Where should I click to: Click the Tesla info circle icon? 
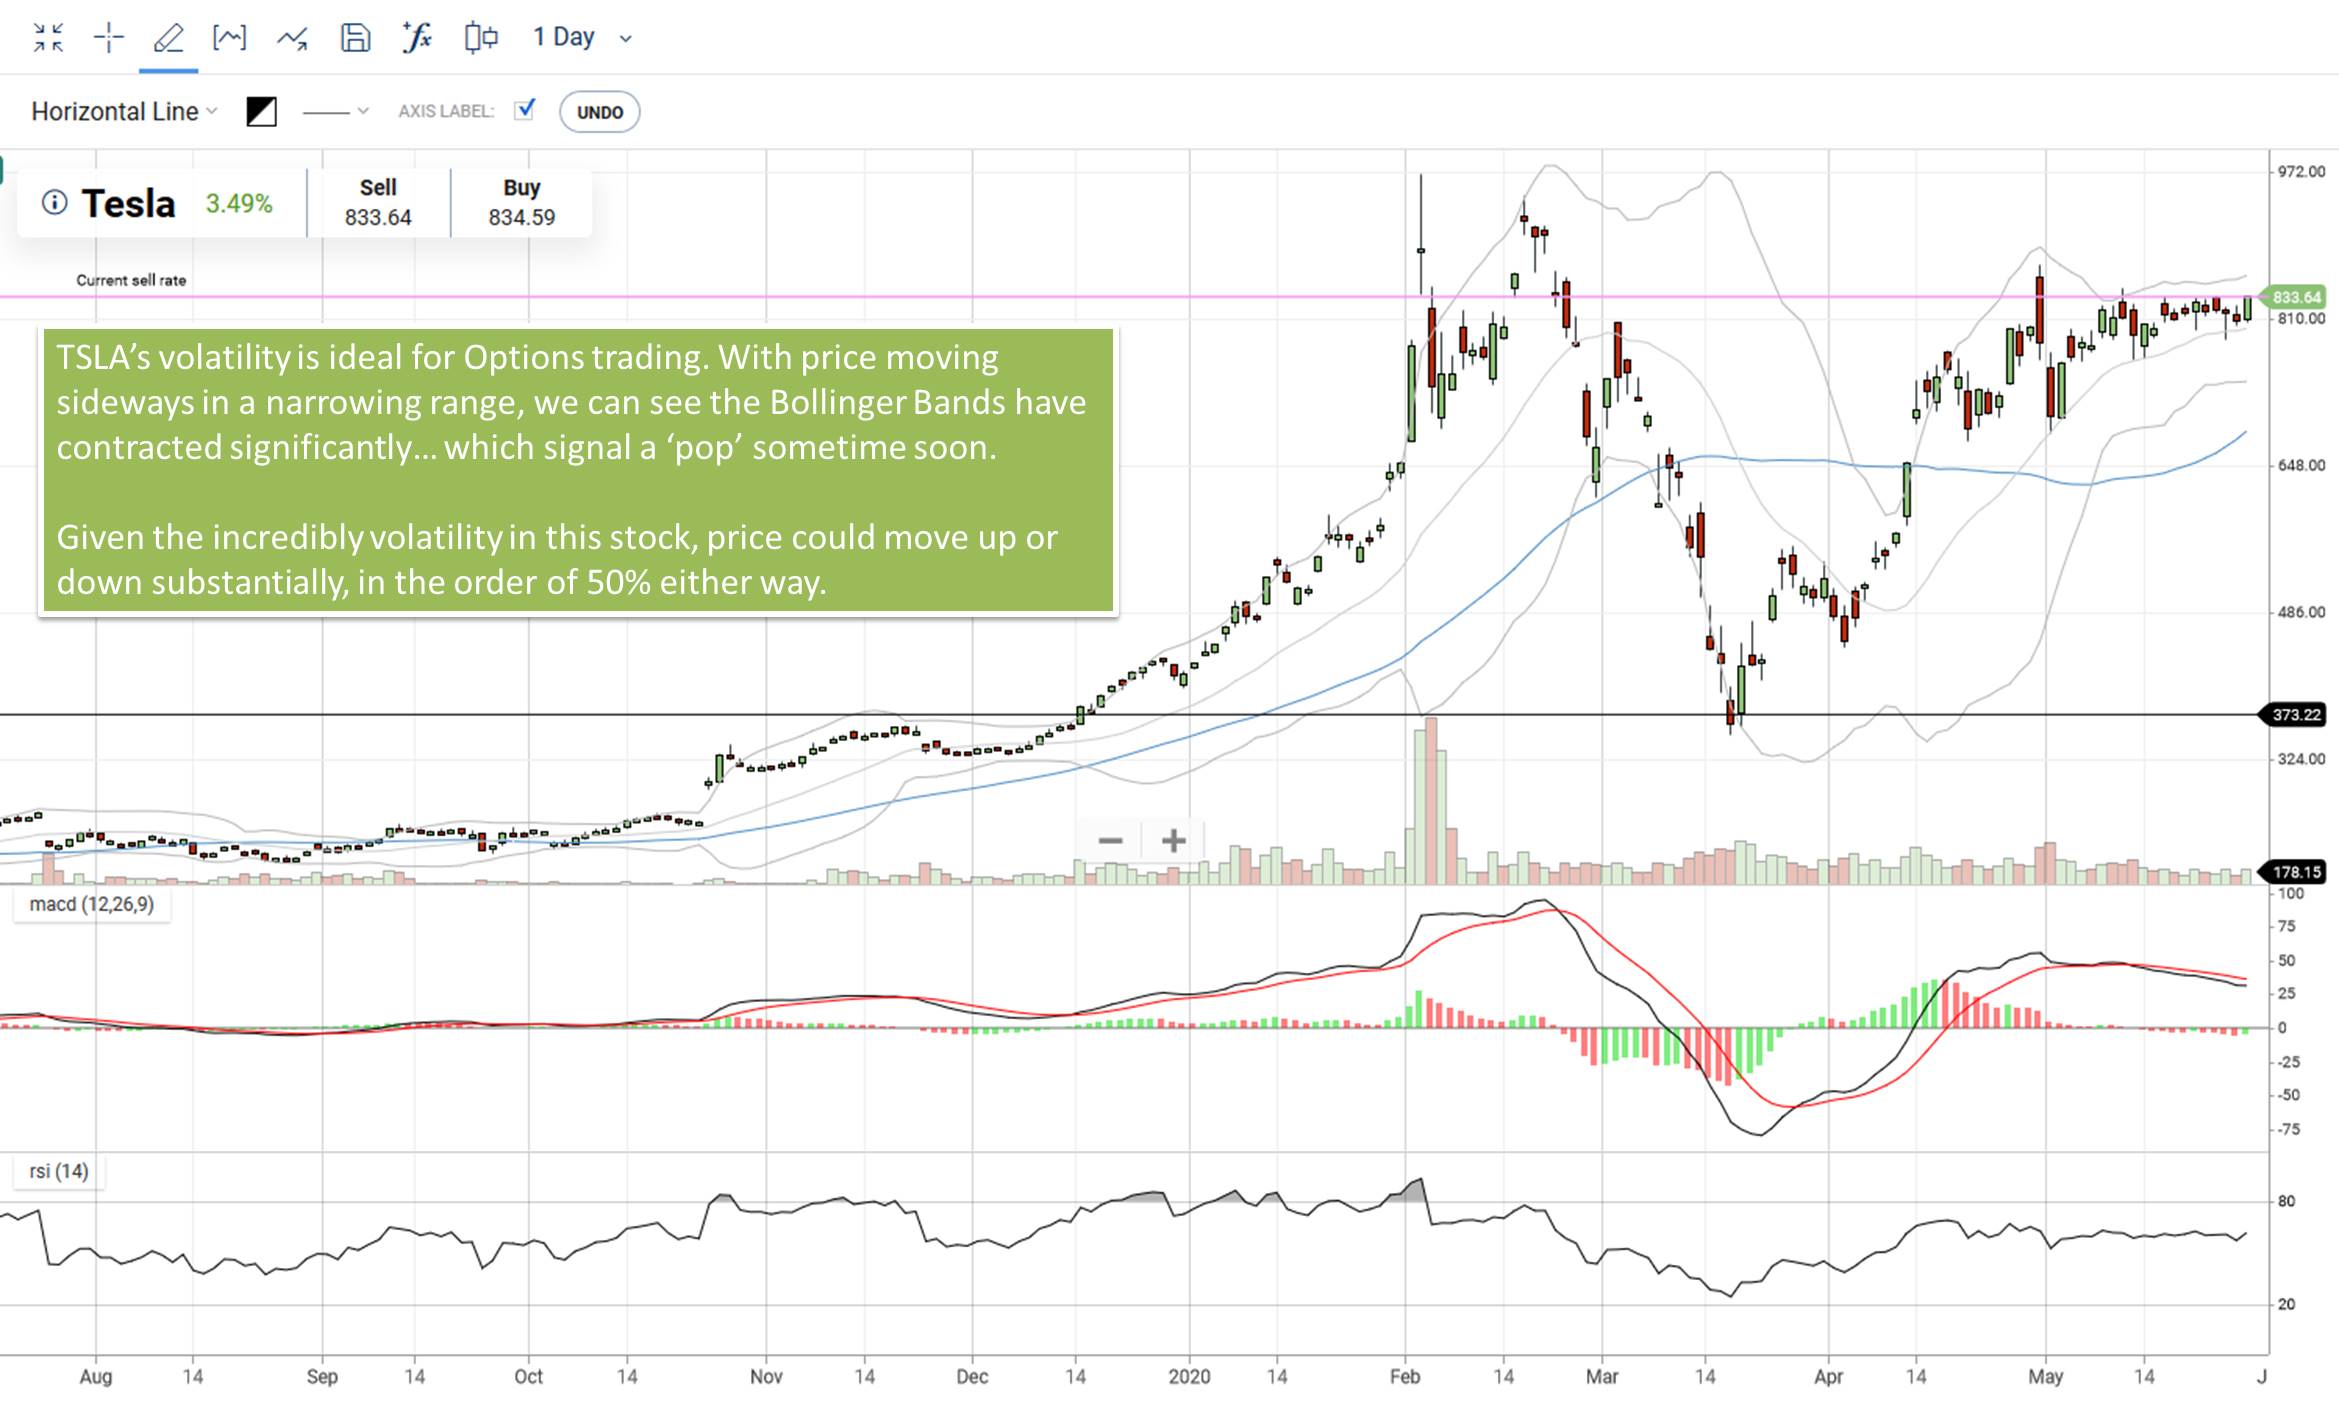[x=53, y=203]
